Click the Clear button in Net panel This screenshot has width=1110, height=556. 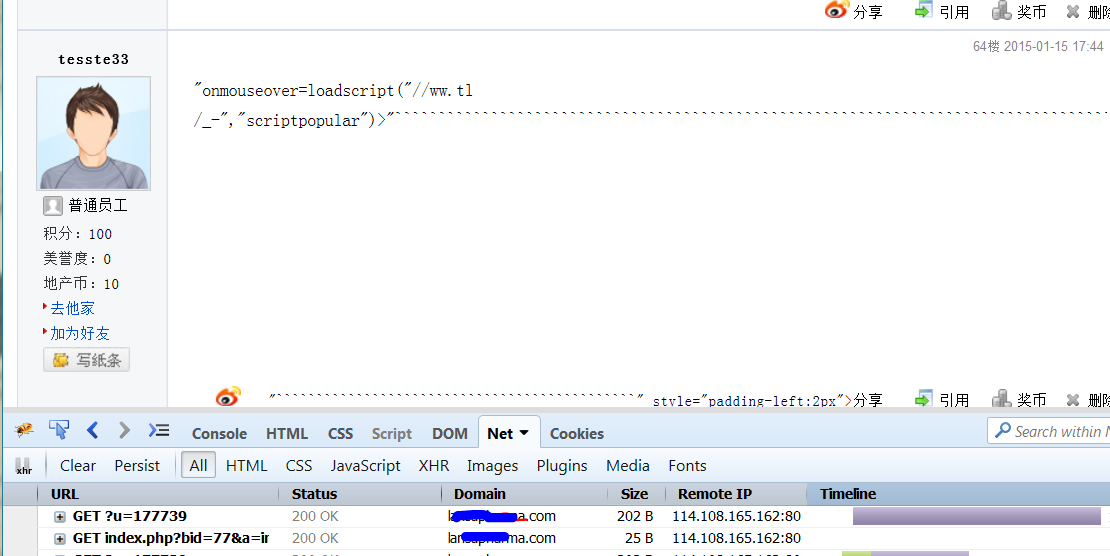pos(78,465)
